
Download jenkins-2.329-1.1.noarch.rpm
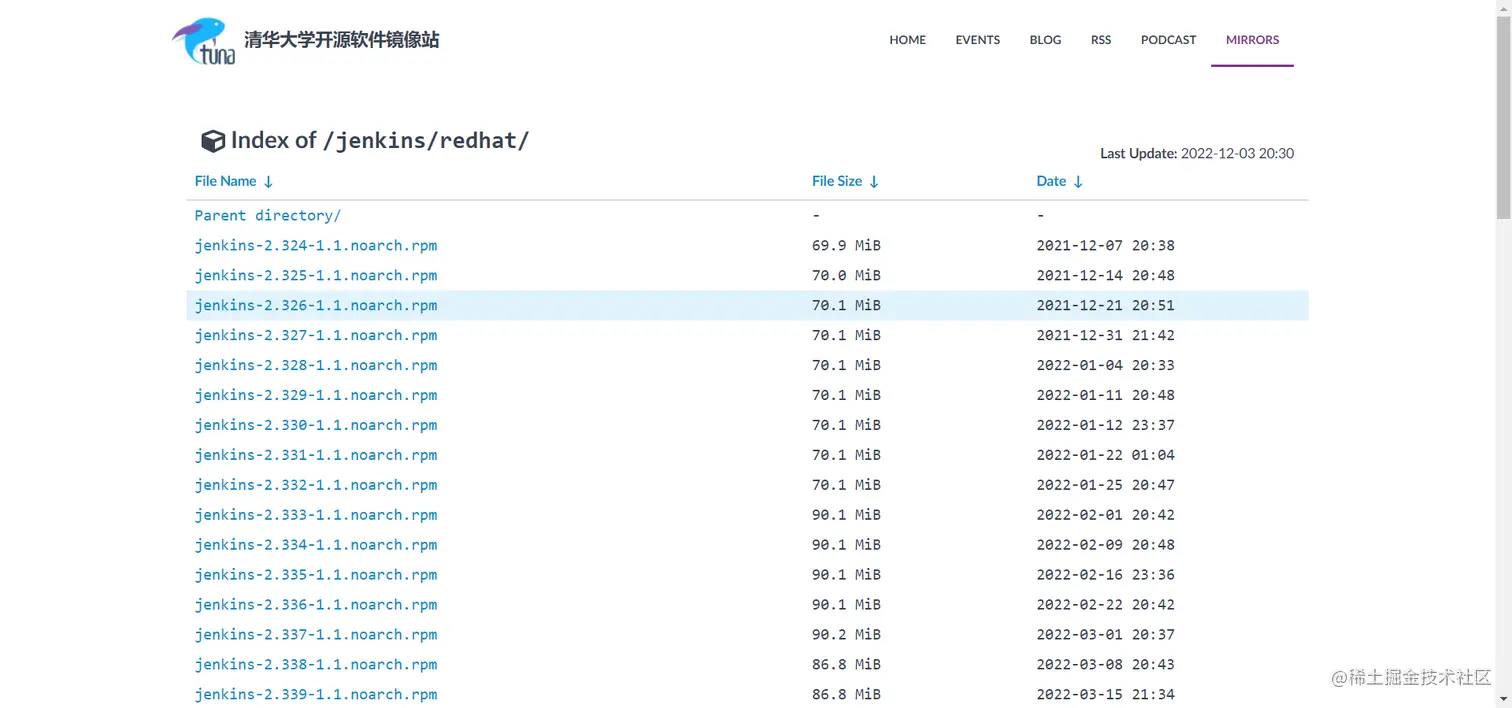(x=316, y=395)
